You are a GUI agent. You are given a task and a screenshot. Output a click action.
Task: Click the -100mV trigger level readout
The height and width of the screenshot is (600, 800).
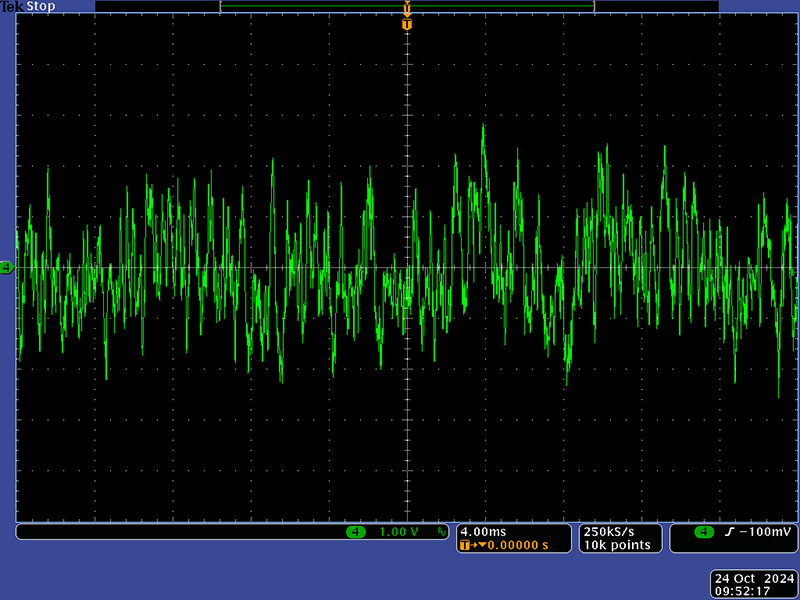point(762,532)
